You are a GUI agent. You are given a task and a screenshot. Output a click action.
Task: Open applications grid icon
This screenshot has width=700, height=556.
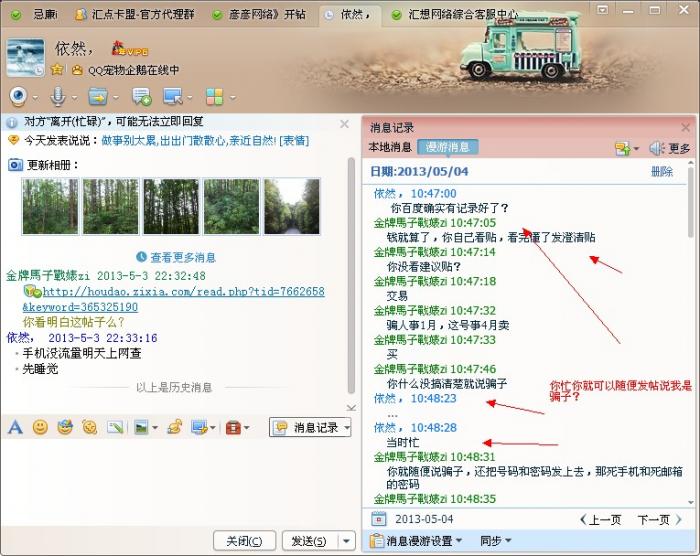tap(215, 96)
